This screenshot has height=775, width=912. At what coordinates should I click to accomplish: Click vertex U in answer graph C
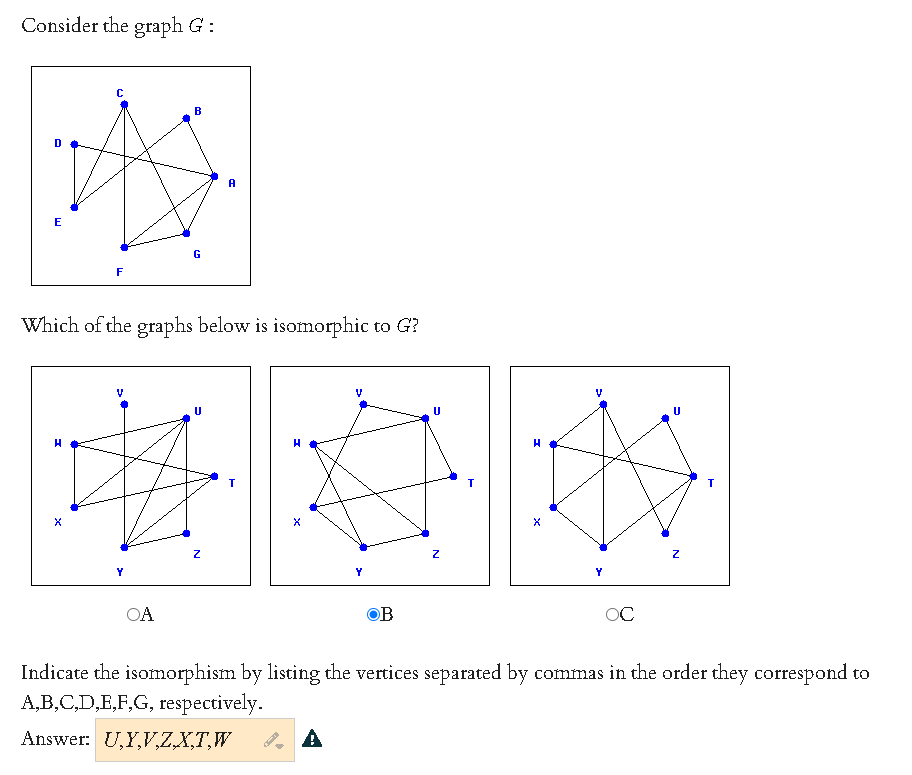click(x=665, y=417)
